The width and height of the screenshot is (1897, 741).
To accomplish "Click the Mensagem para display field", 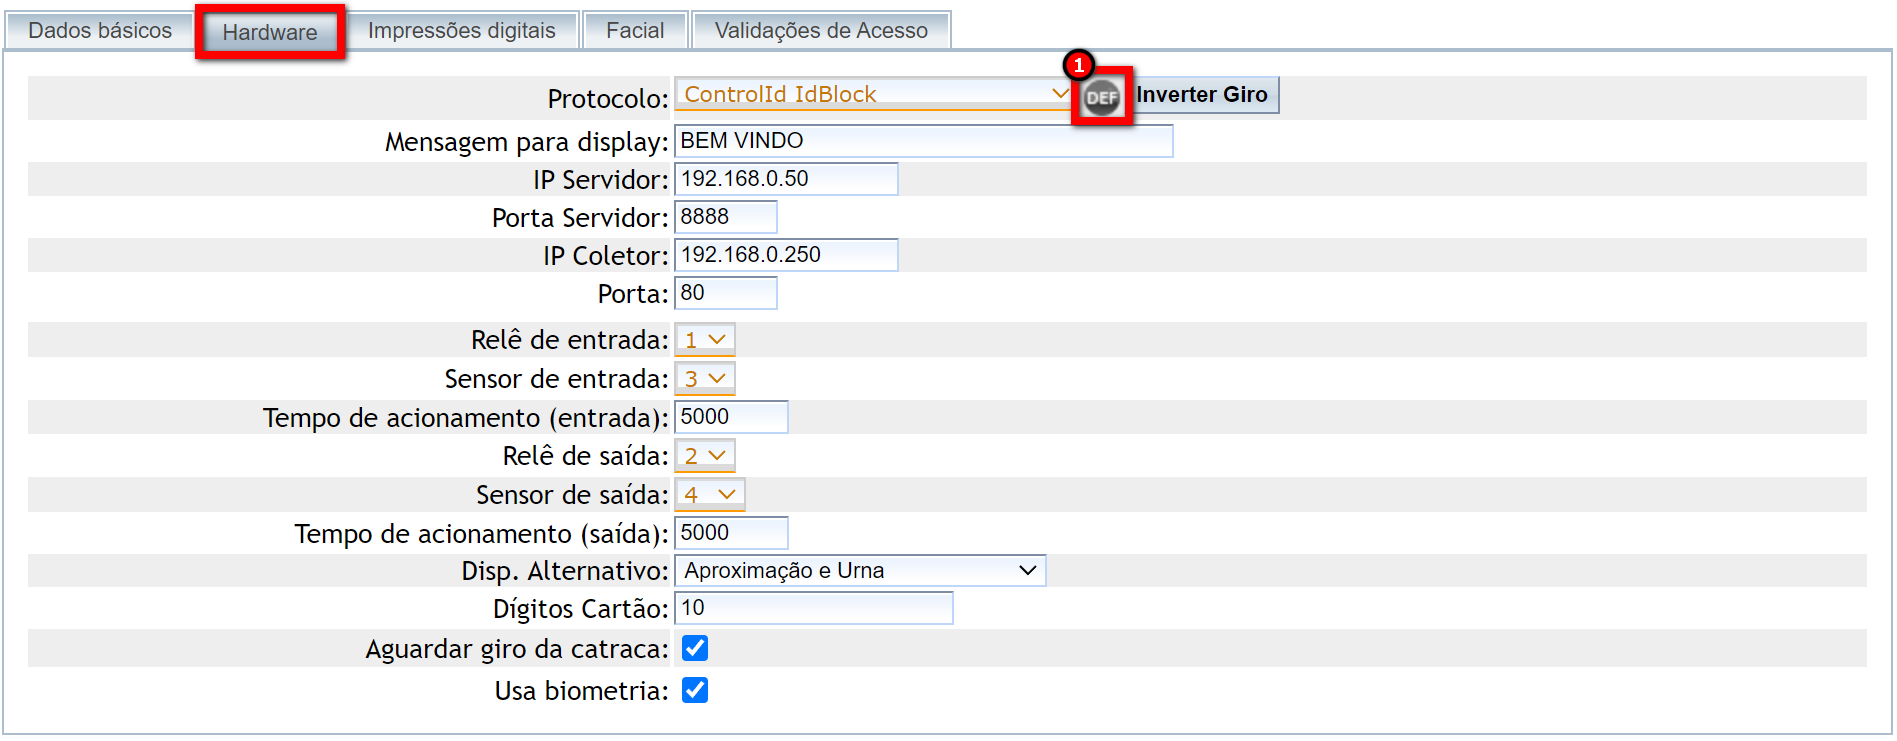I will [923, 141].
